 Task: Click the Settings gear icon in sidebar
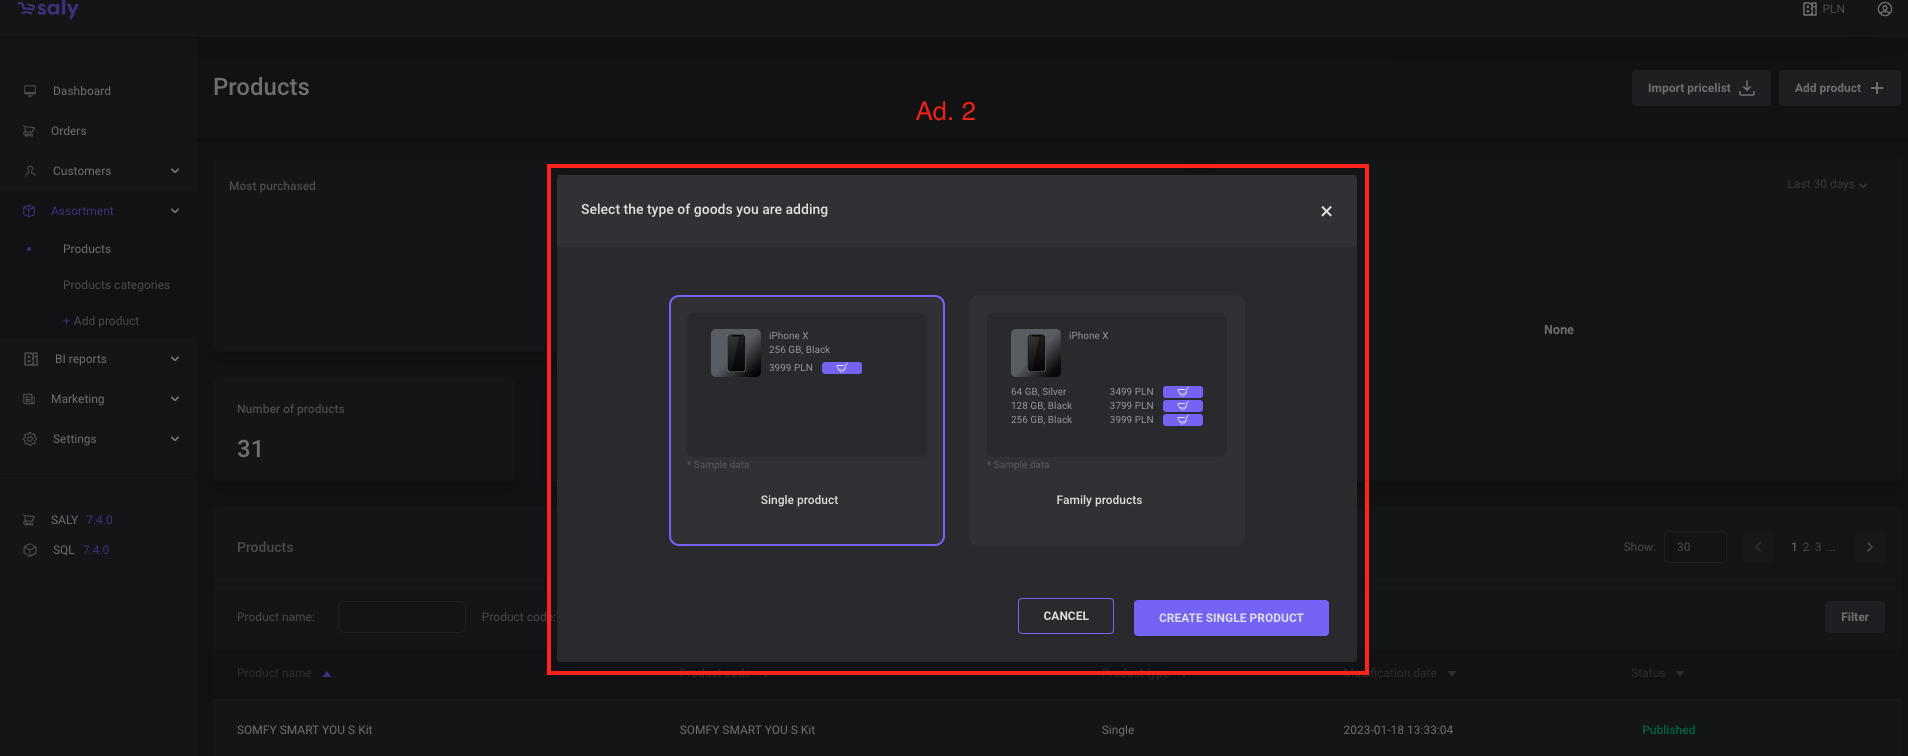pyautogui.click(x=30, y=439)
